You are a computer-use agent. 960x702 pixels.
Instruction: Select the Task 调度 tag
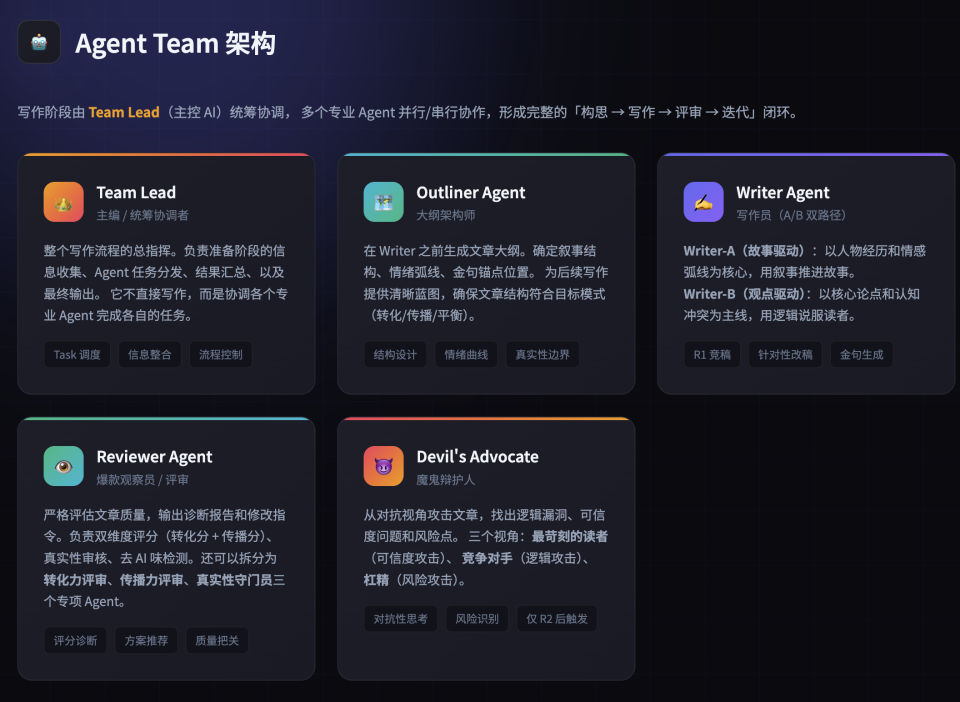76,353
